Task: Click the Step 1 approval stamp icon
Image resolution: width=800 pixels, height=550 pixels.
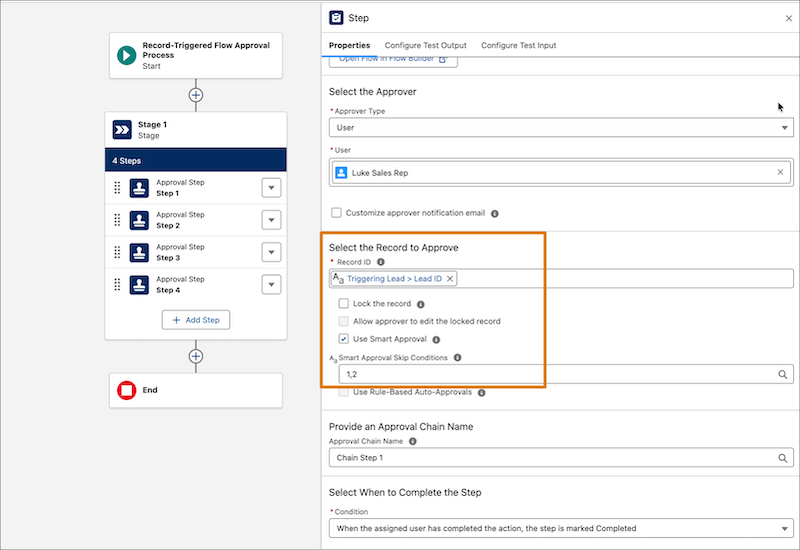Action: pyautogui.click(x=139, y=188)
